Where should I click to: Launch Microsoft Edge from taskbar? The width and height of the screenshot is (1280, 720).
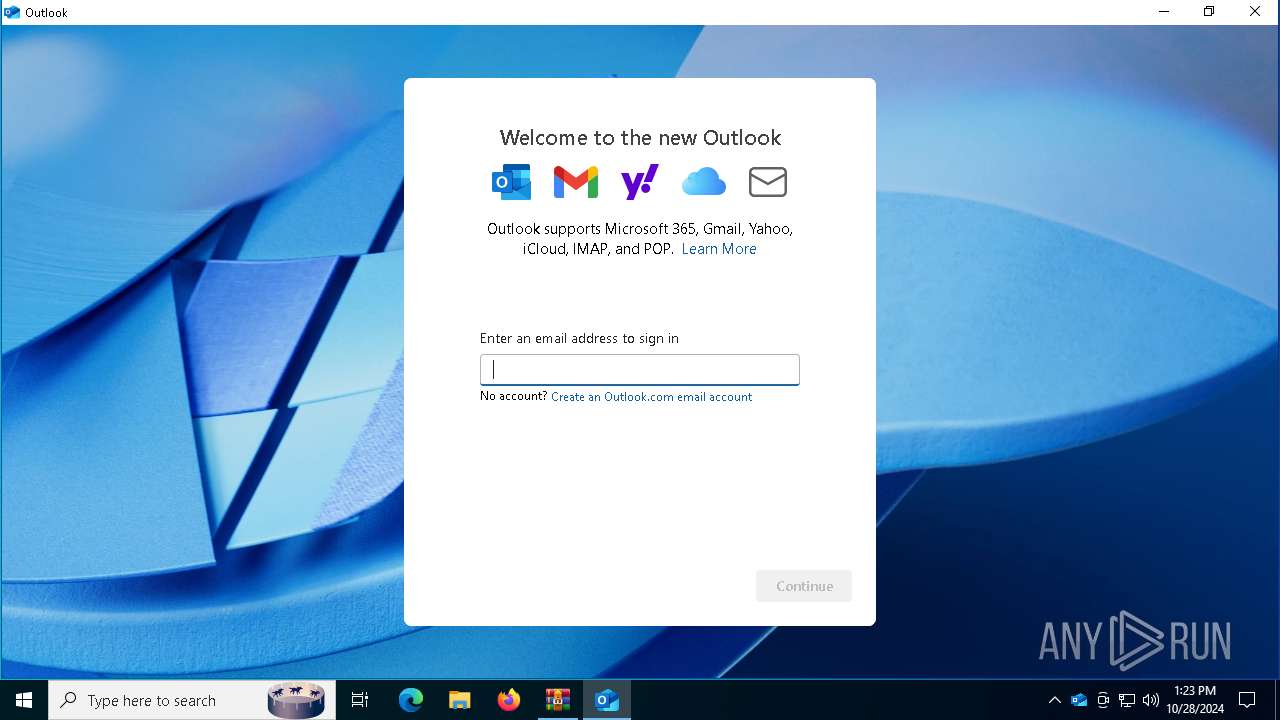point(411,700)
